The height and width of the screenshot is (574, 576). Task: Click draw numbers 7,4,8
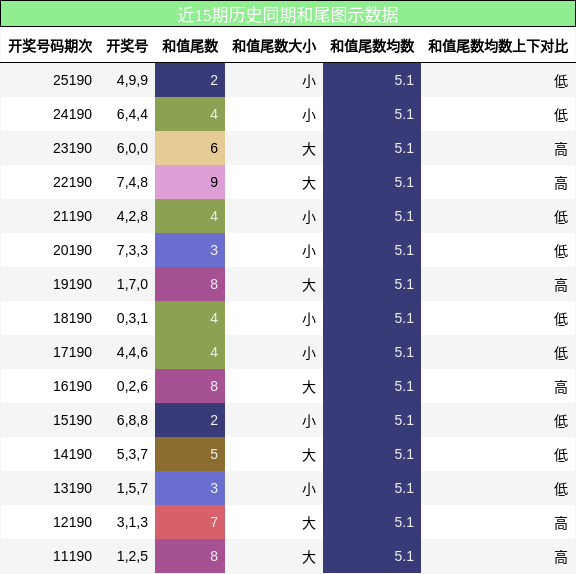tap(132, 182)
